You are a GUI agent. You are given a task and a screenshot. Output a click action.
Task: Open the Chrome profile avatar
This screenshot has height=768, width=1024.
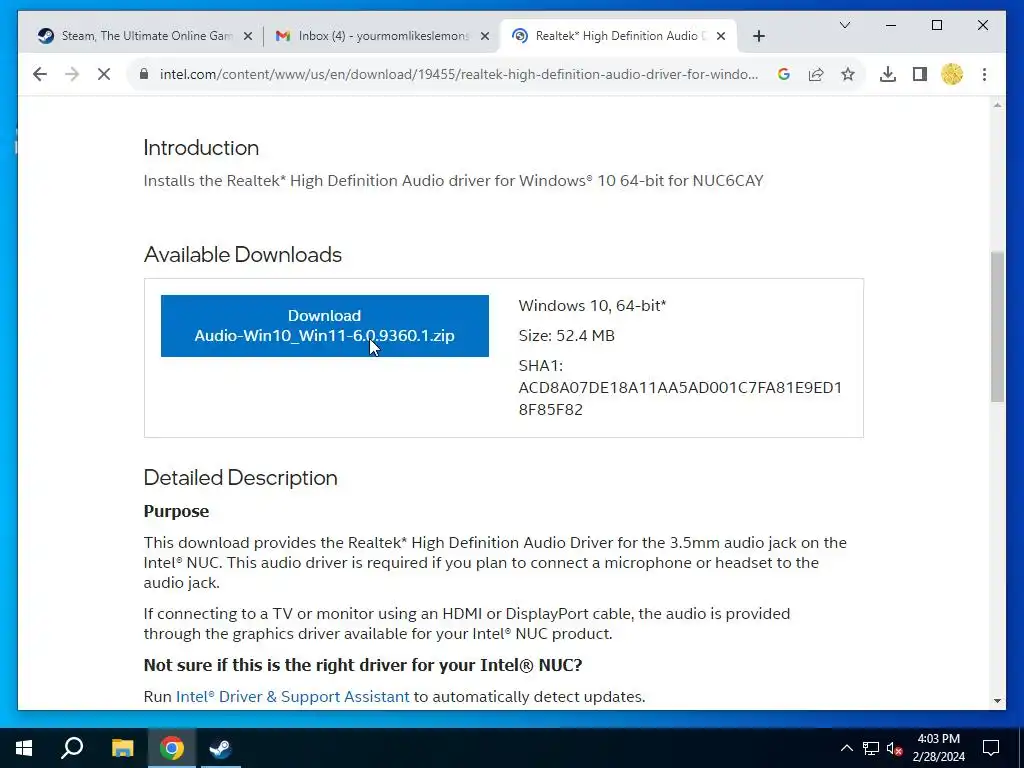tap(952, 74)
